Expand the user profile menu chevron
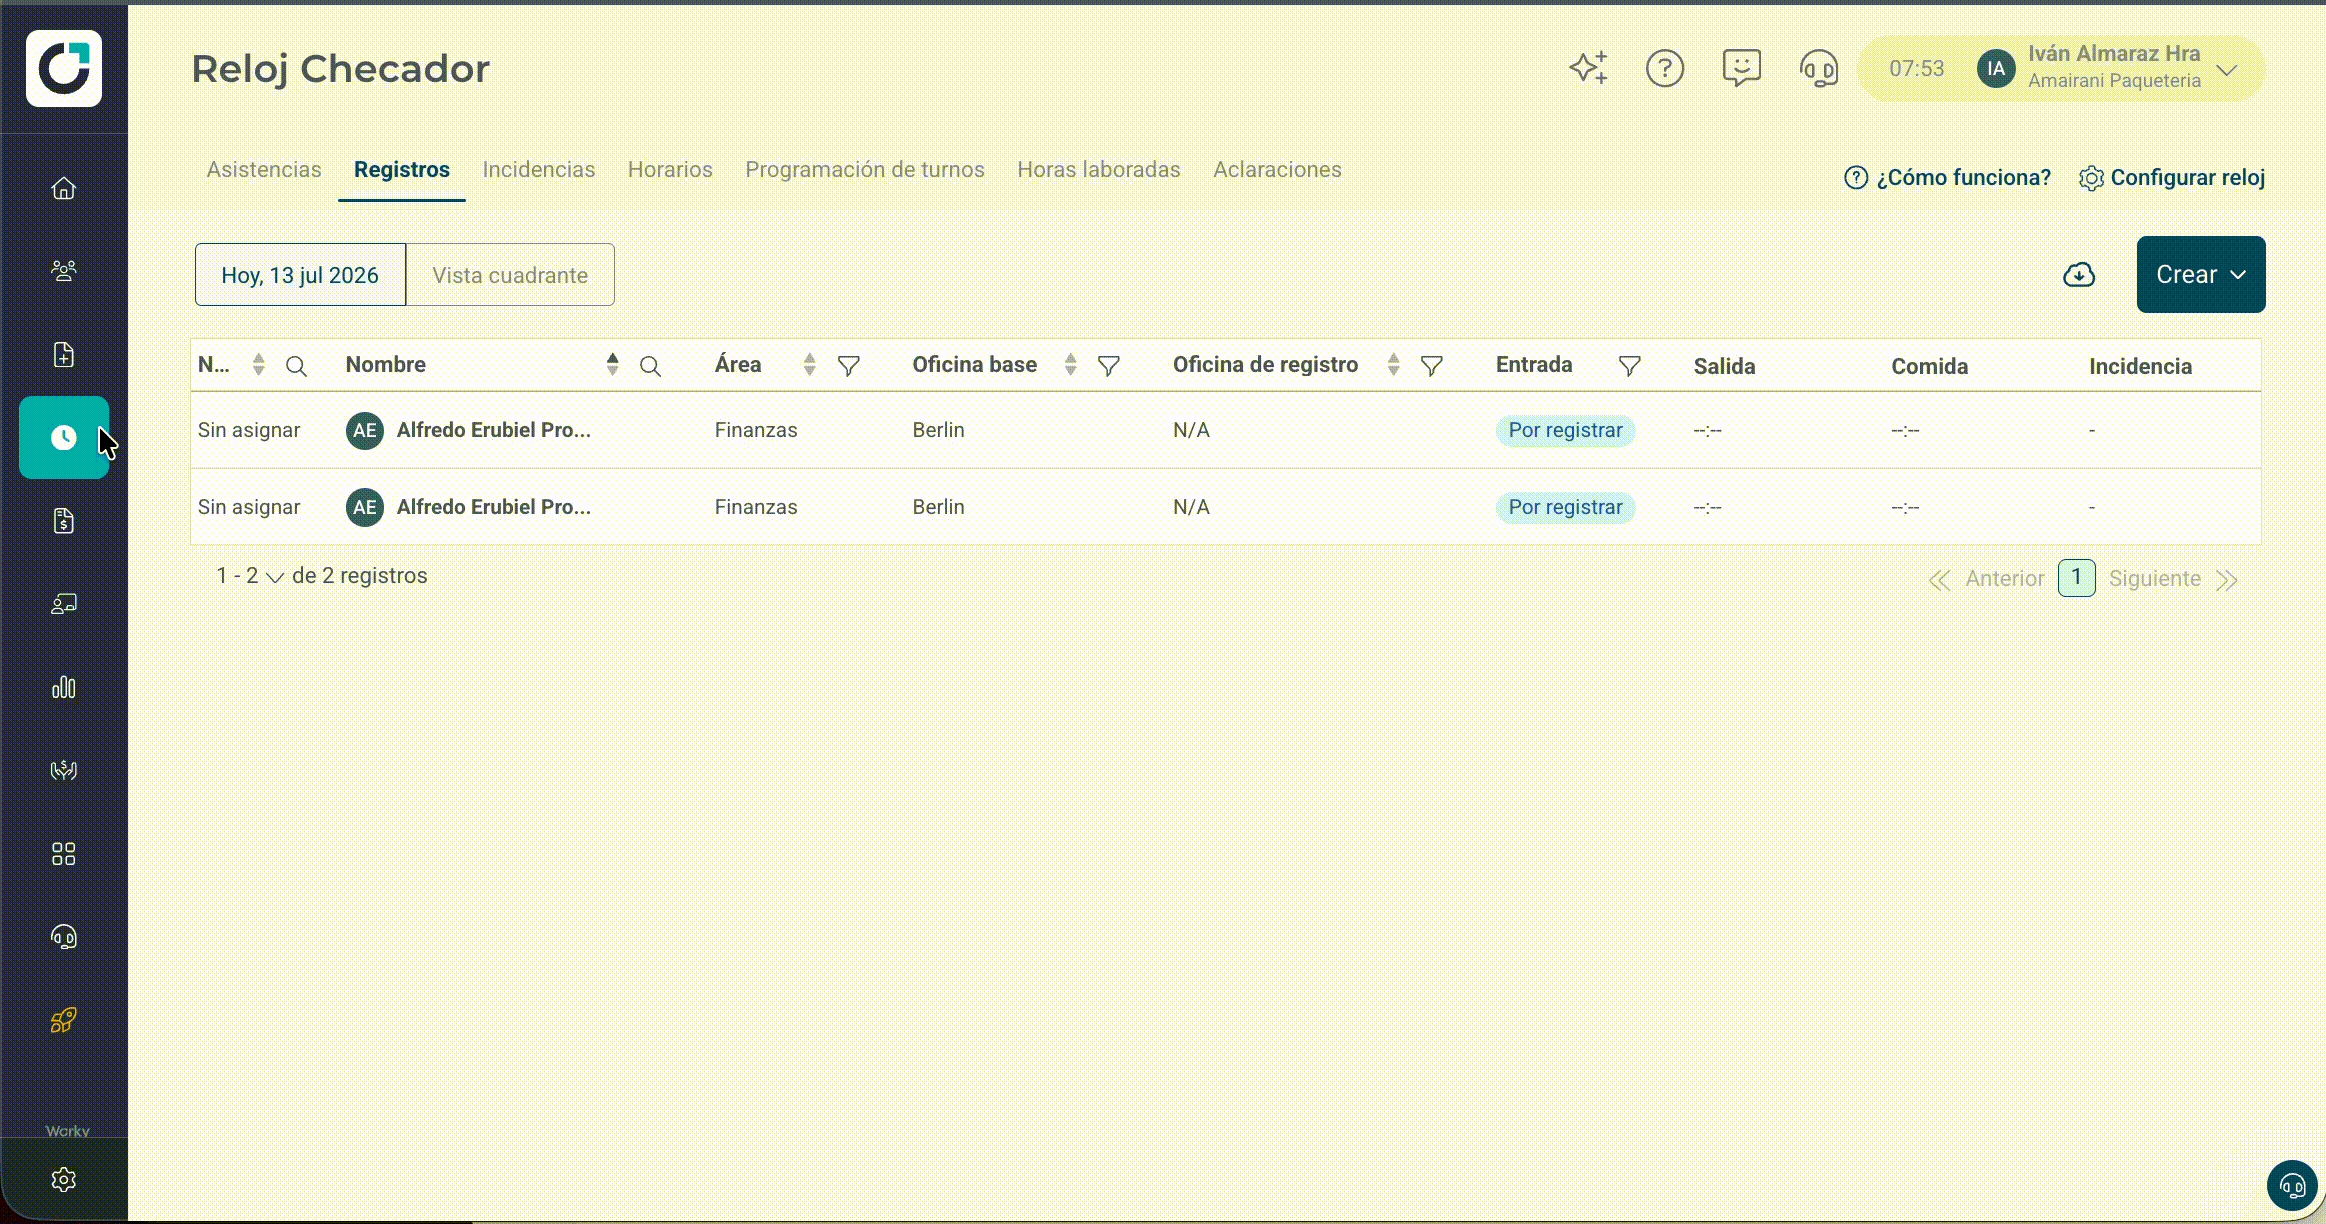The image size is (2326, 1224). click(2227, 69)
